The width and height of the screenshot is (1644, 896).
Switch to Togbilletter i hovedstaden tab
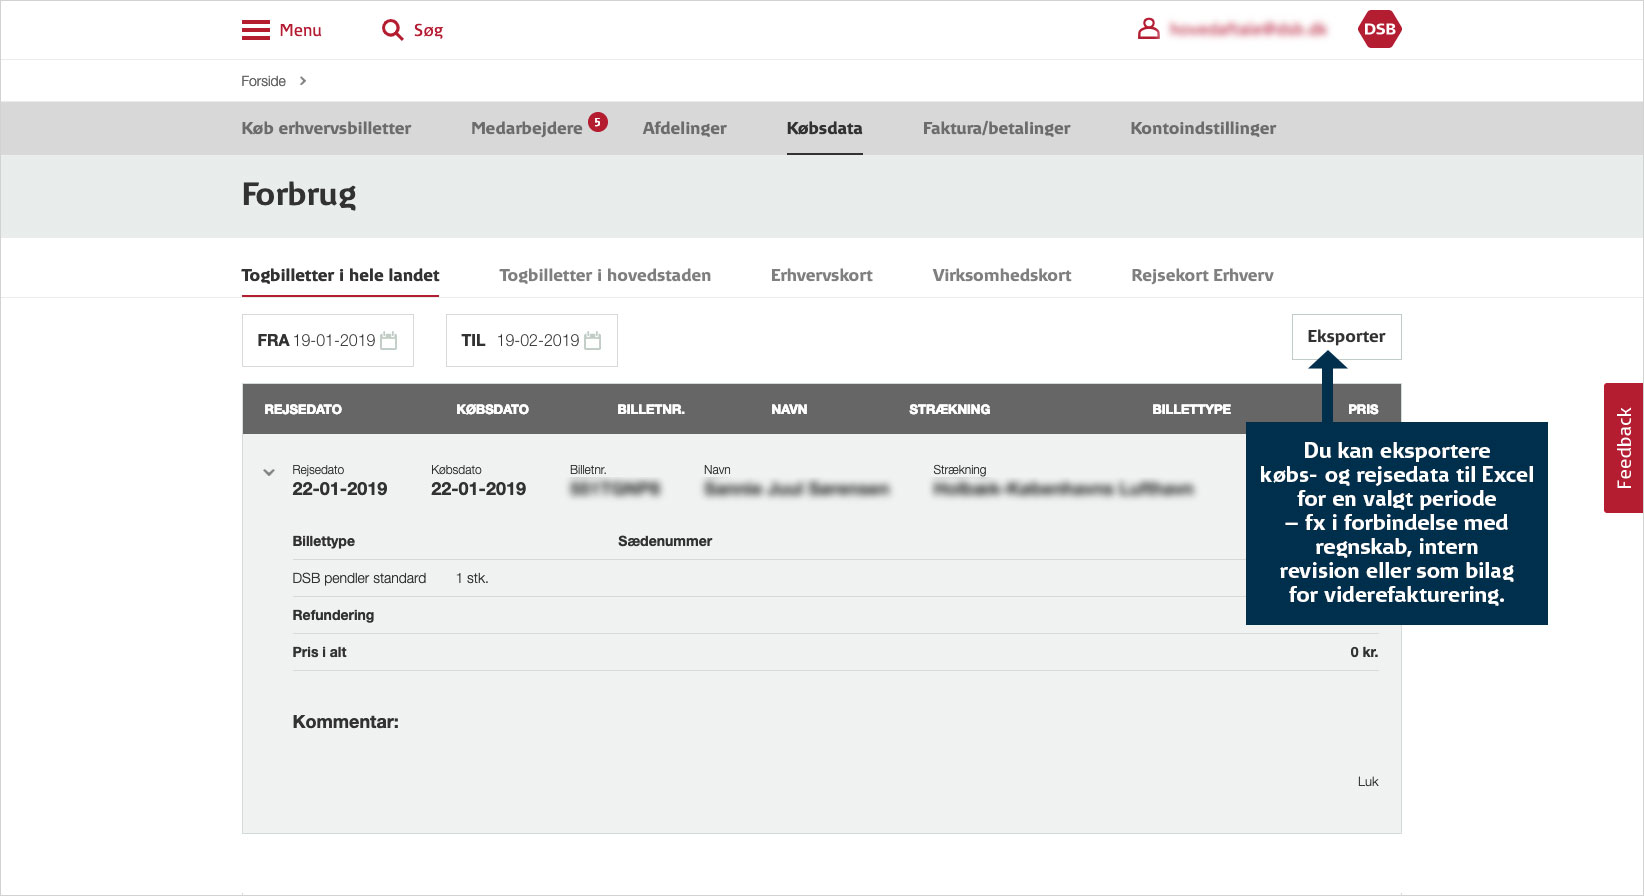pos(605,275)
